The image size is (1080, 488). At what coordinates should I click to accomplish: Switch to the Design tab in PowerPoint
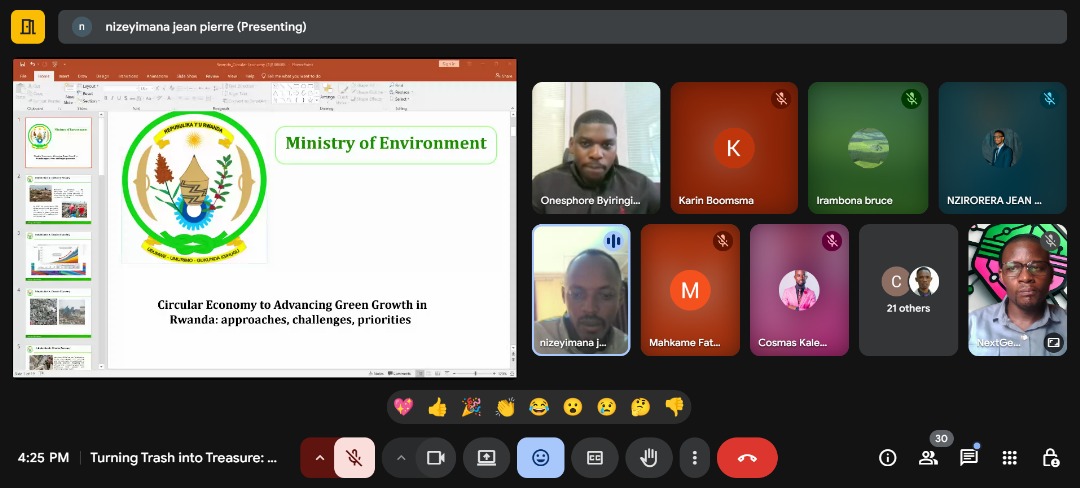pyautogui.click(x=102, y=76)
